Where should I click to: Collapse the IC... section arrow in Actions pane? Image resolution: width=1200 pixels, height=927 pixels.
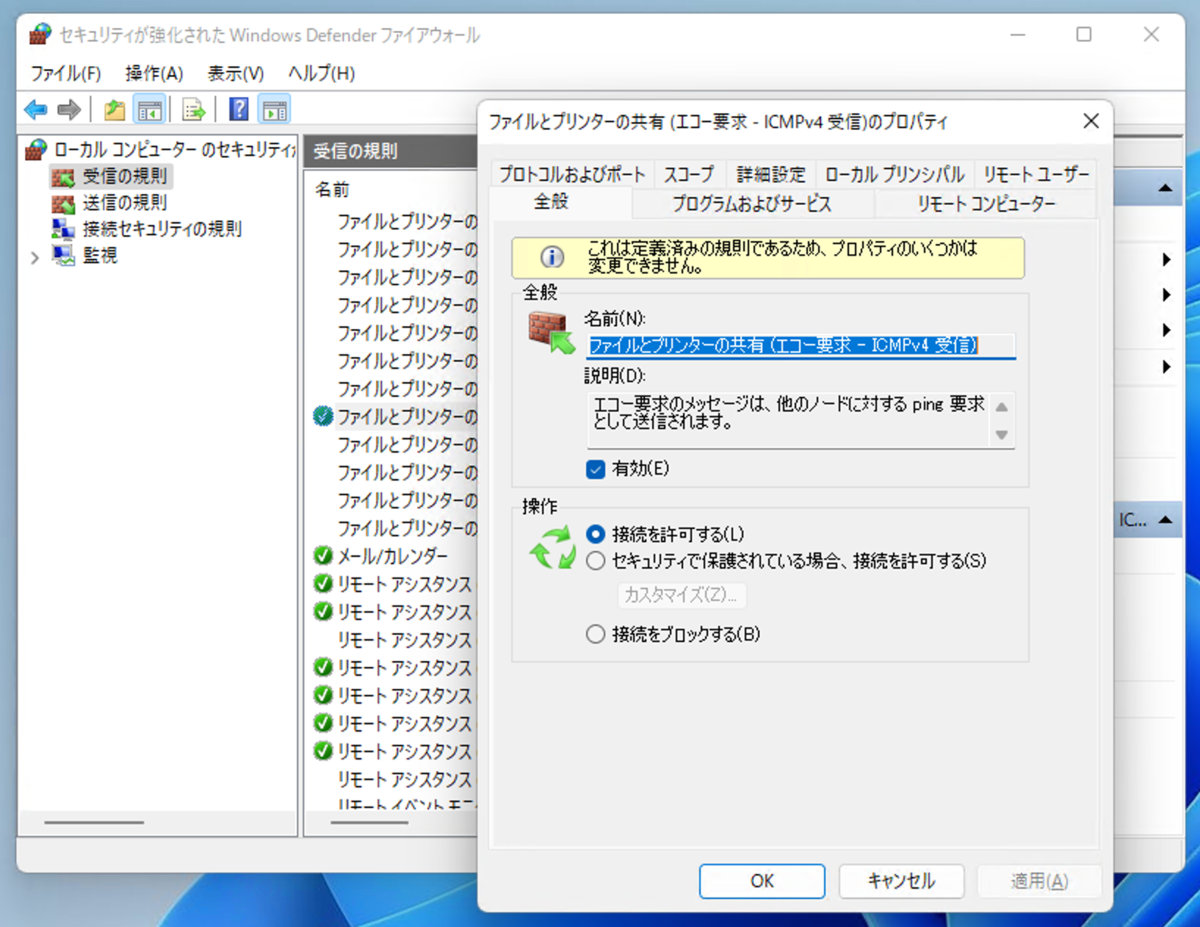tap(1165, 521)
